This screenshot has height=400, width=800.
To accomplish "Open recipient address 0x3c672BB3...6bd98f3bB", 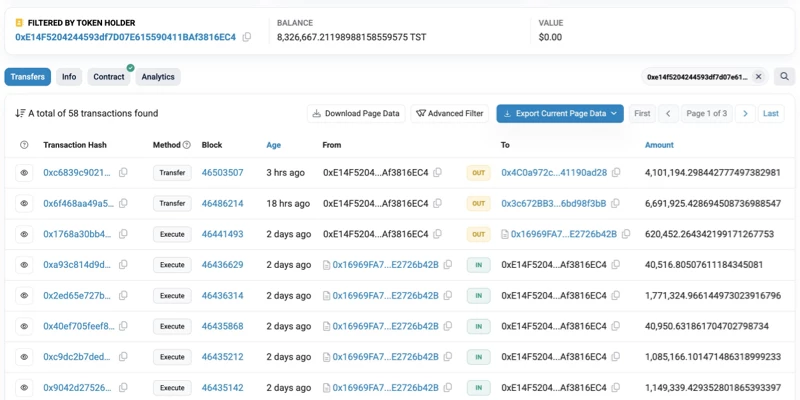I will [554, 204].
